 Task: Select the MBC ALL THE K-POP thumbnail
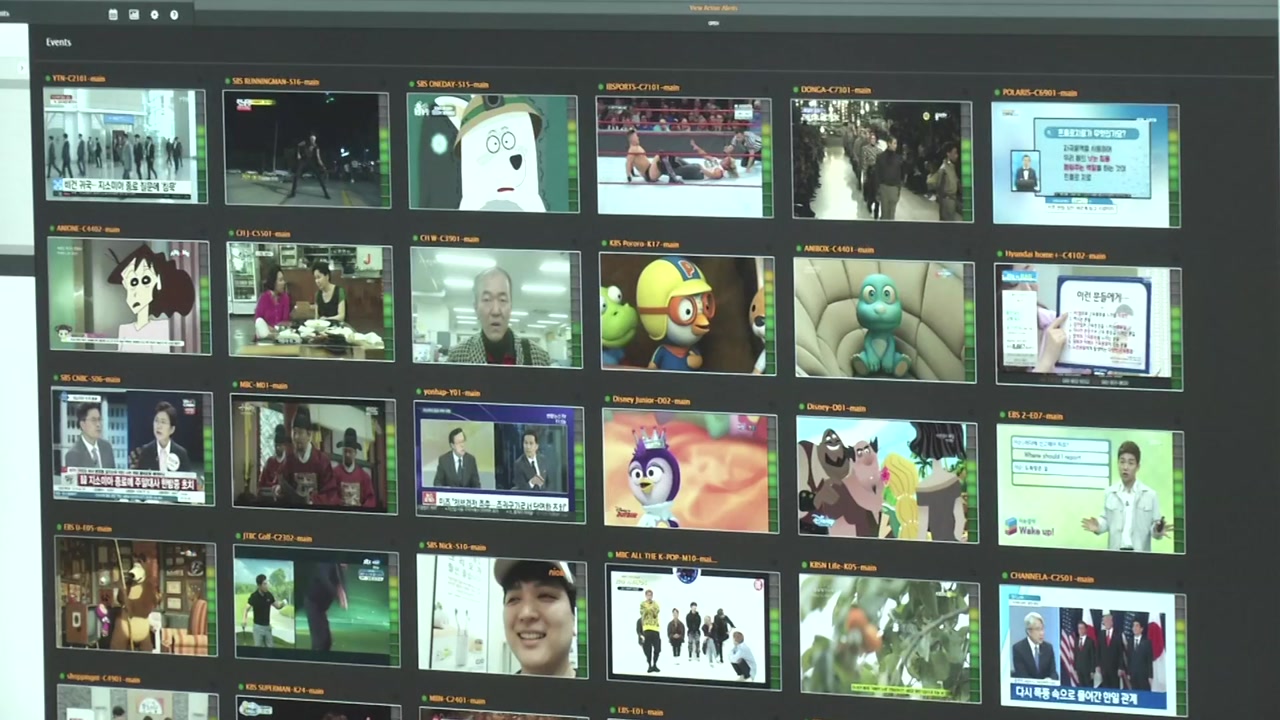[688, 626]
